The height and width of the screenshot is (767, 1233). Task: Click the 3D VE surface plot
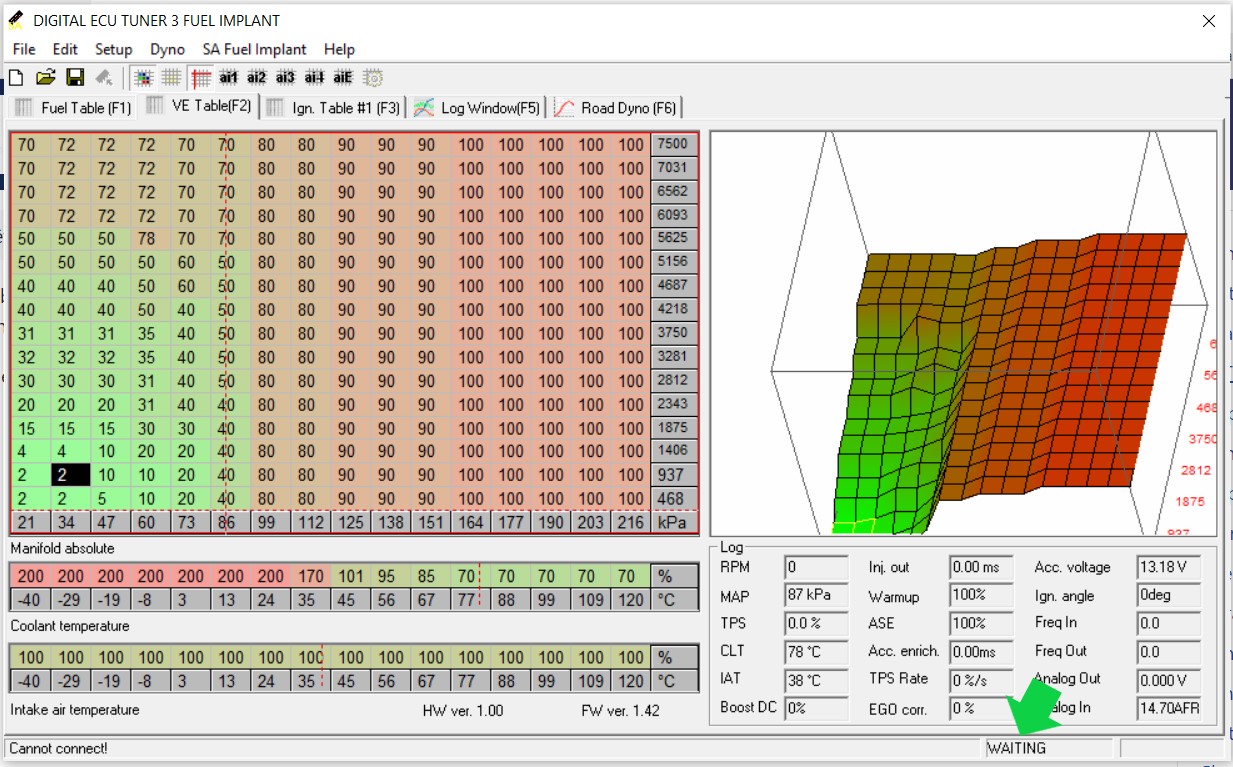coord(963,333)
